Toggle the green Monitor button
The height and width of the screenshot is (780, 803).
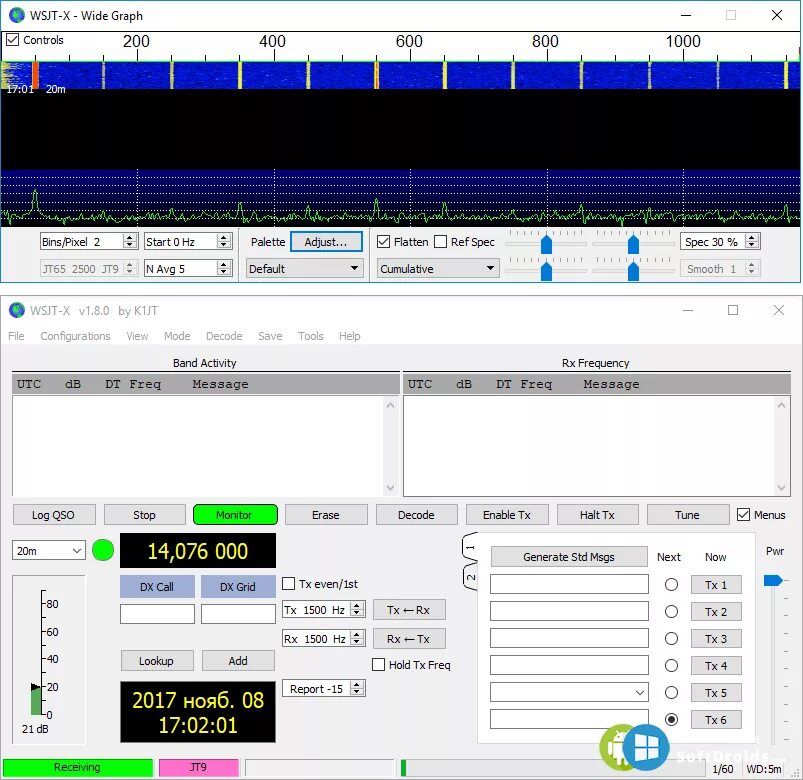[235, 515]
